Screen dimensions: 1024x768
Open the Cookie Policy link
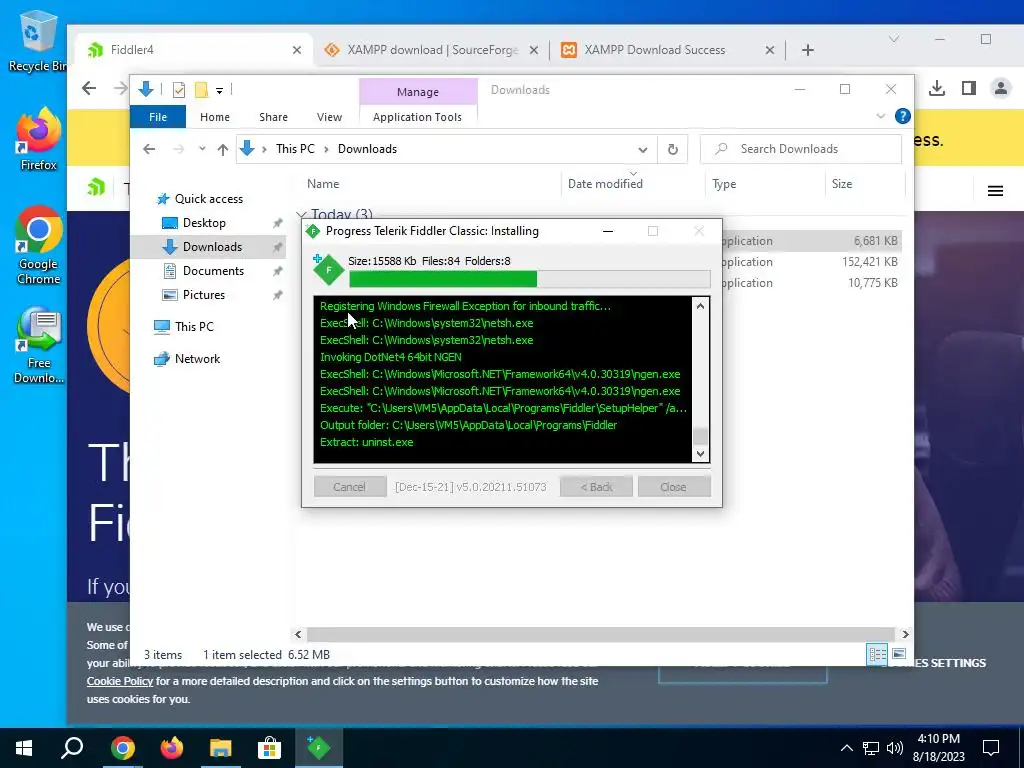pos(120,681)
